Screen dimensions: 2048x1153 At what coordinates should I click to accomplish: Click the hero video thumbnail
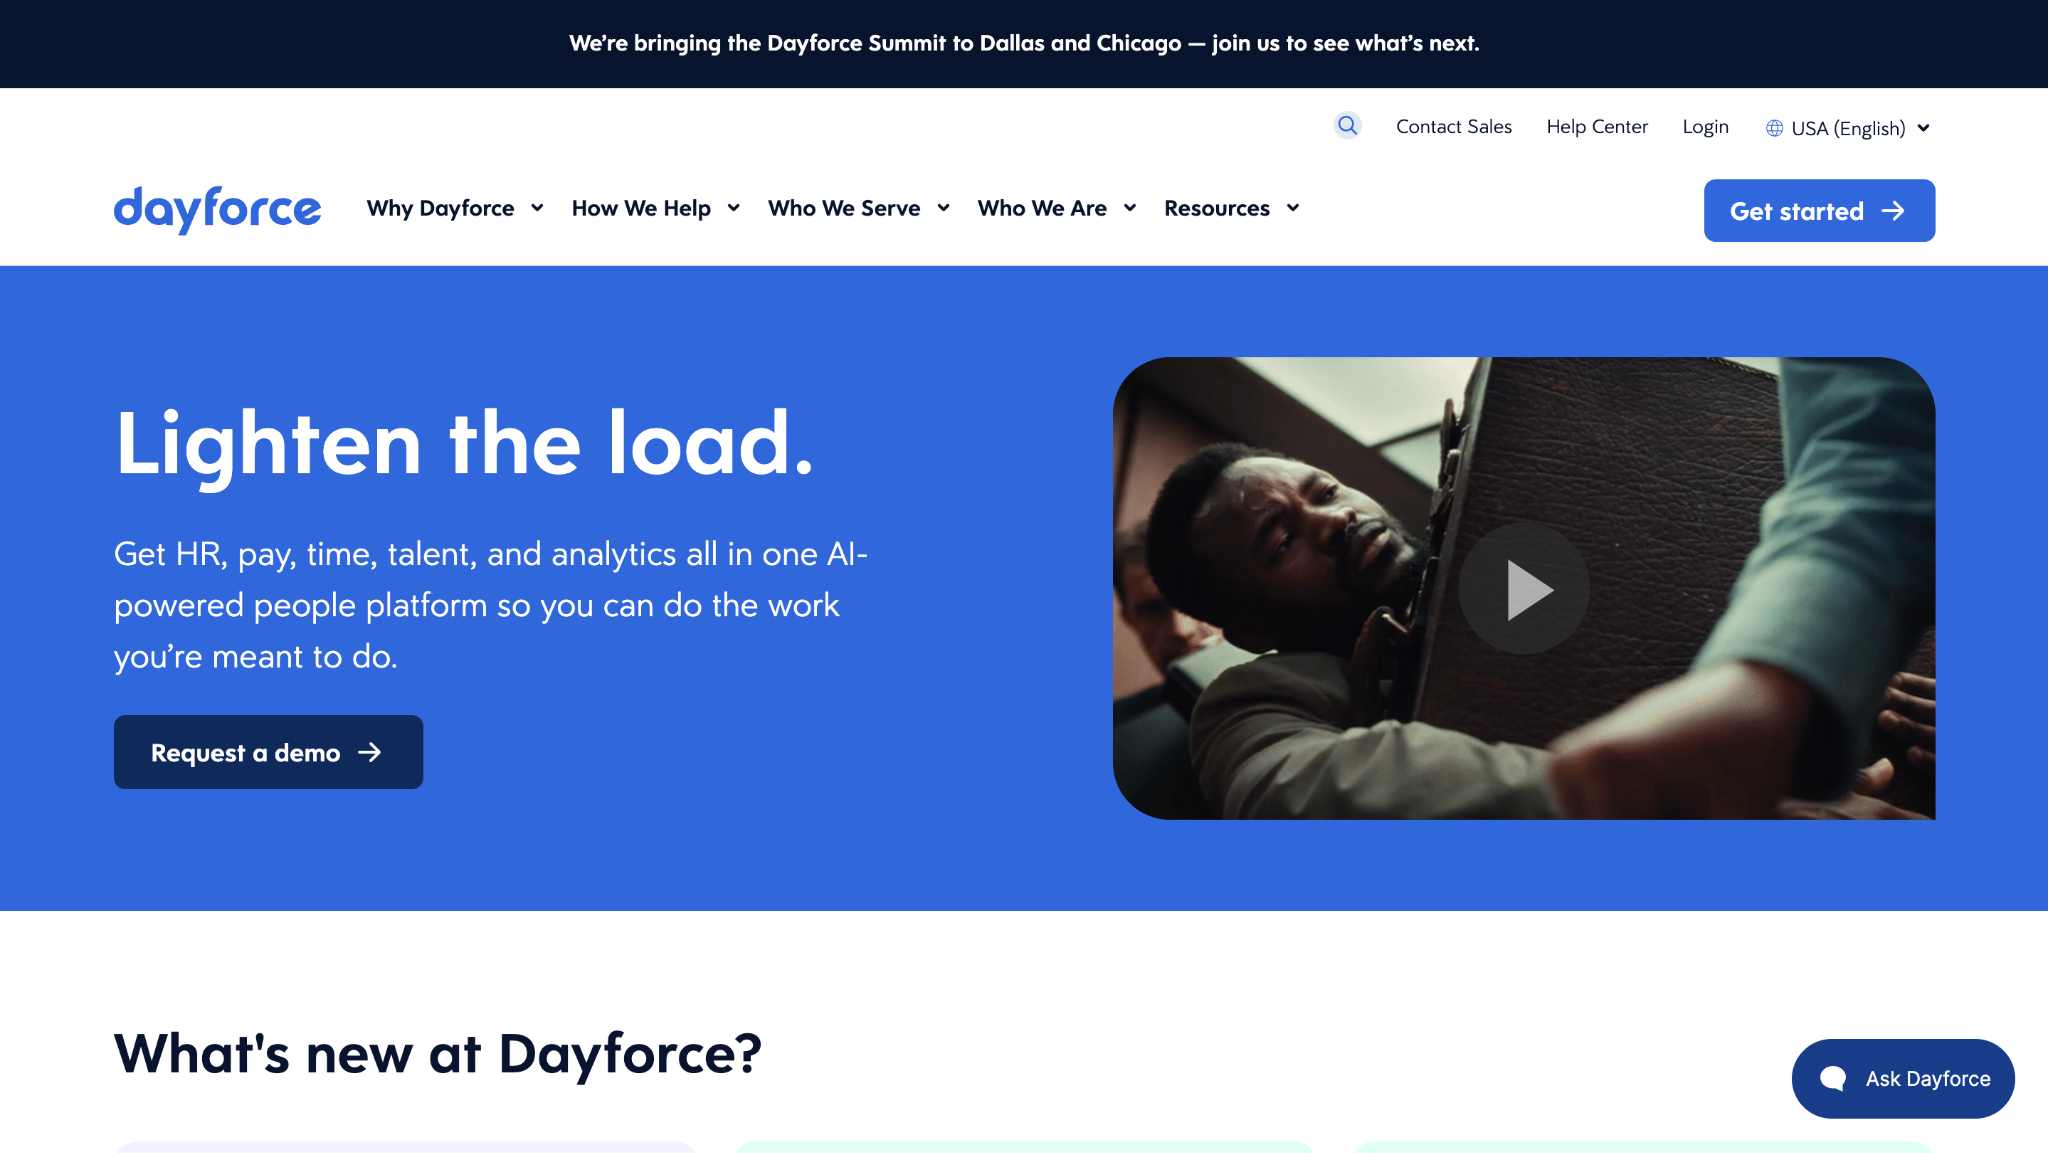[x=1524, y=588]
